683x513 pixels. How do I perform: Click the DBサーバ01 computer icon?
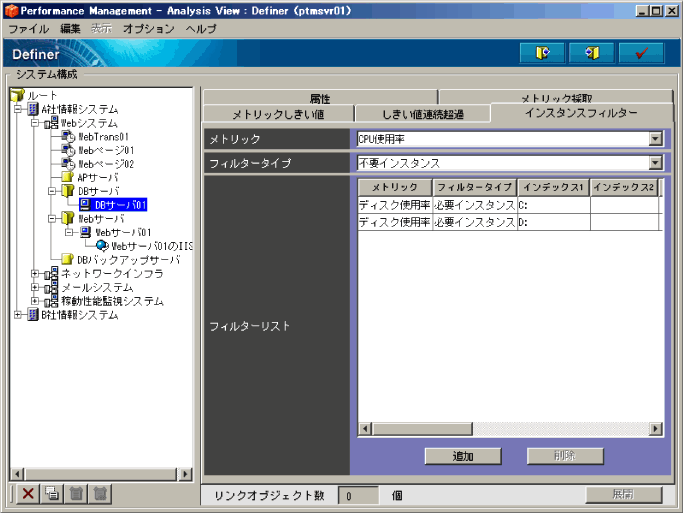[x=85, y=205]
